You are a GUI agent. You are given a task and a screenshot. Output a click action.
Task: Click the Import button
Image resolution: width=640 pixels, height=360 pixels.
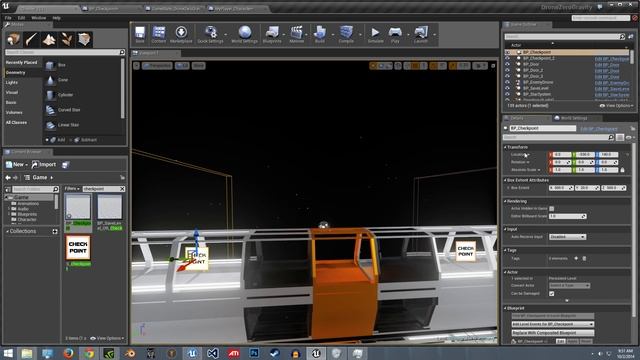coord(44,164)
